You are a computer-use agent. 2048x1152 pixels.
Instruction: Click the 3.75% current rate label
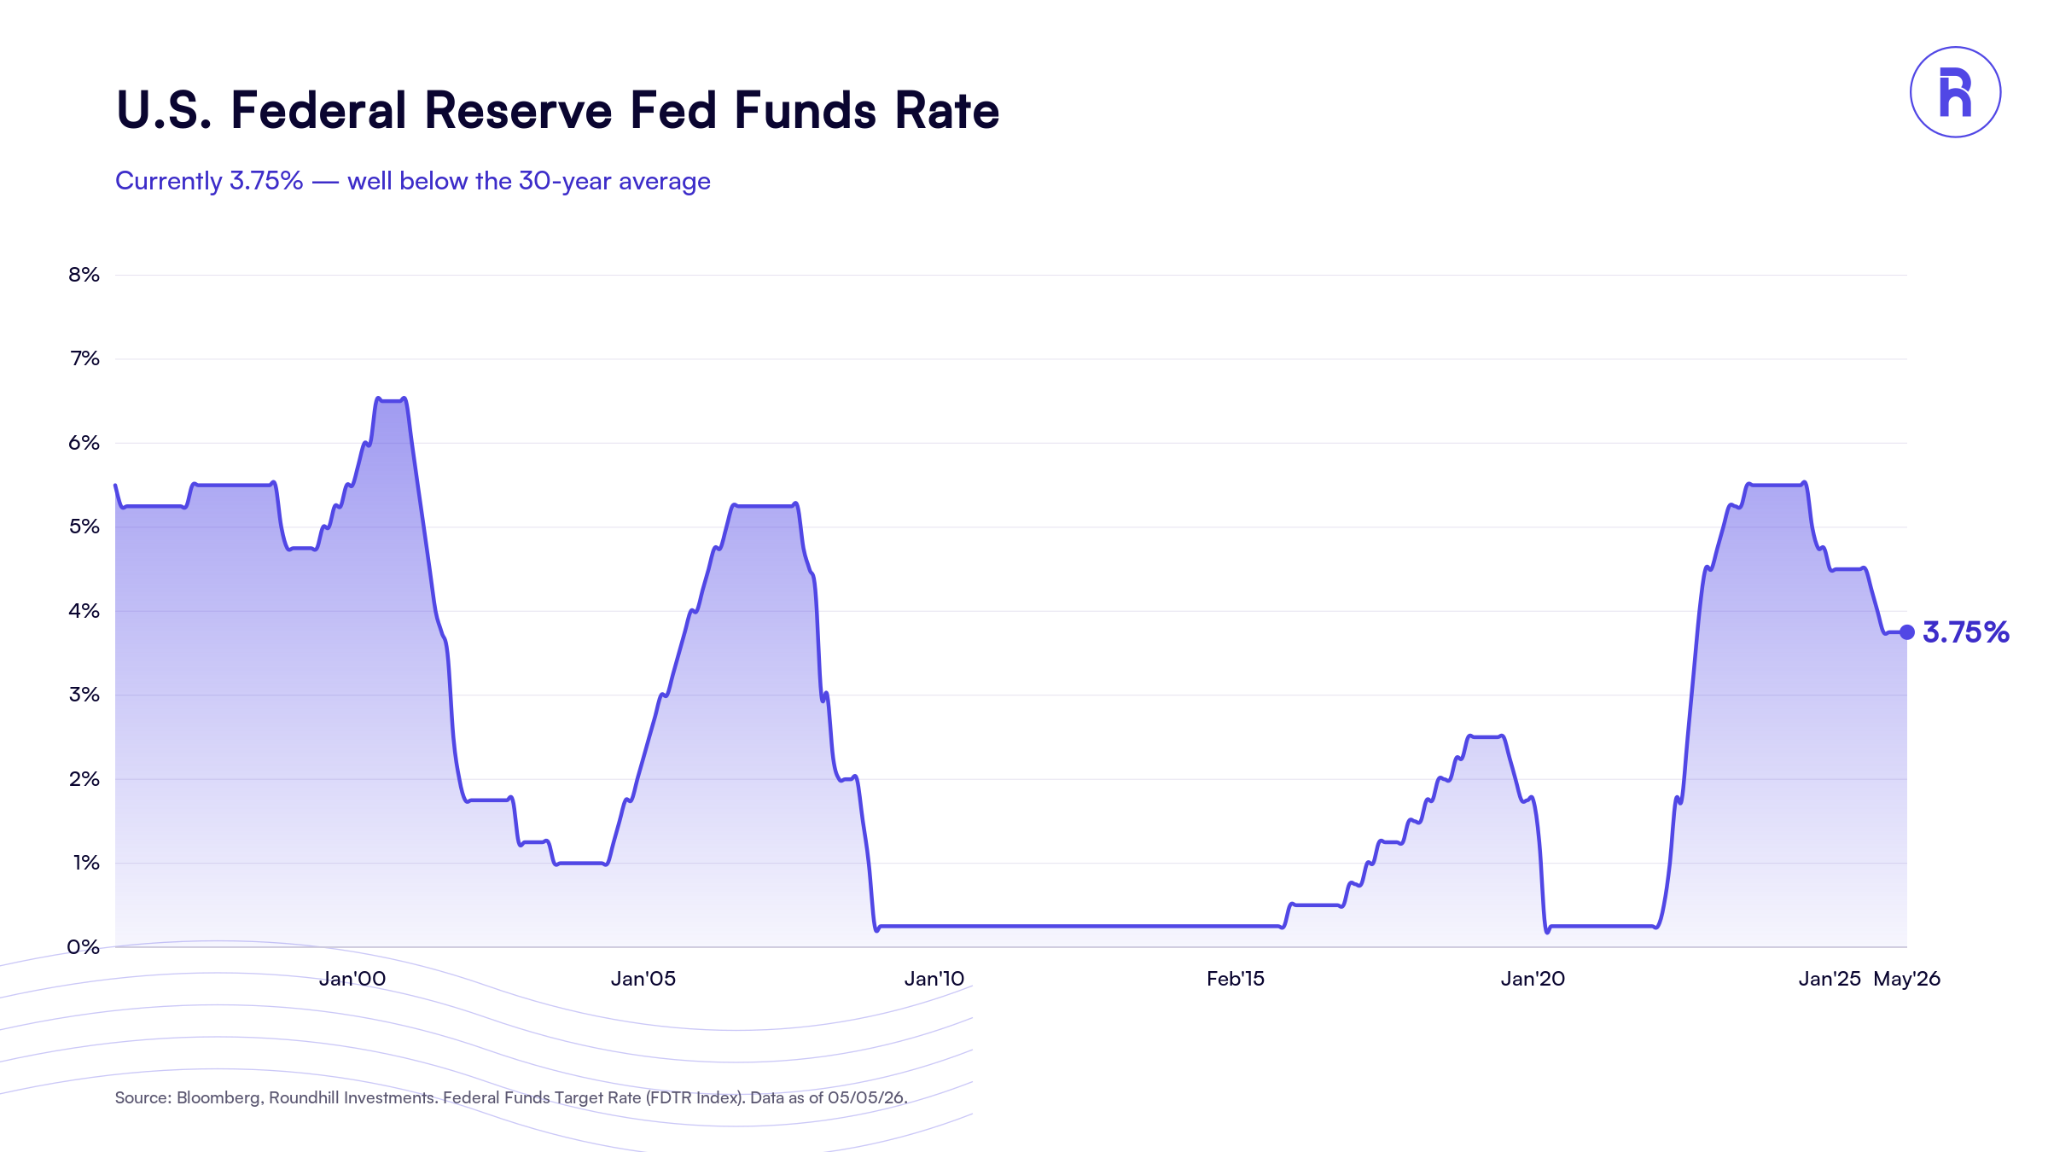[x=1965, y=632]
